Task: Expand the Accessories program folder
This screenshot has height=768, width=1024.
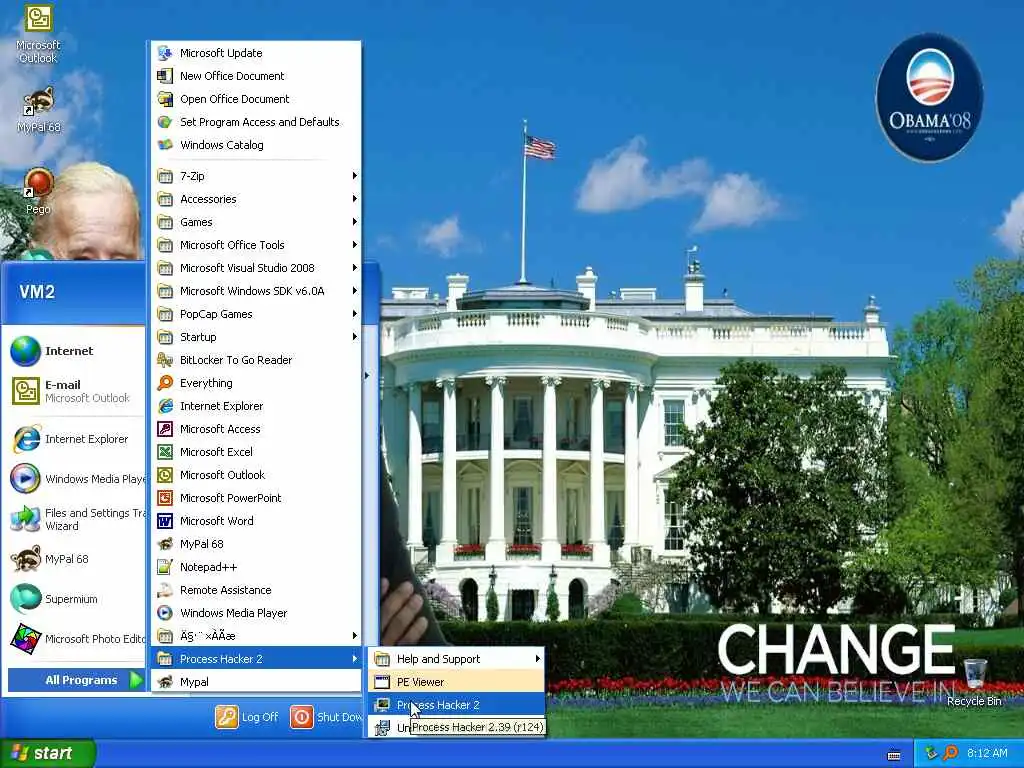Action: point(257,199)
